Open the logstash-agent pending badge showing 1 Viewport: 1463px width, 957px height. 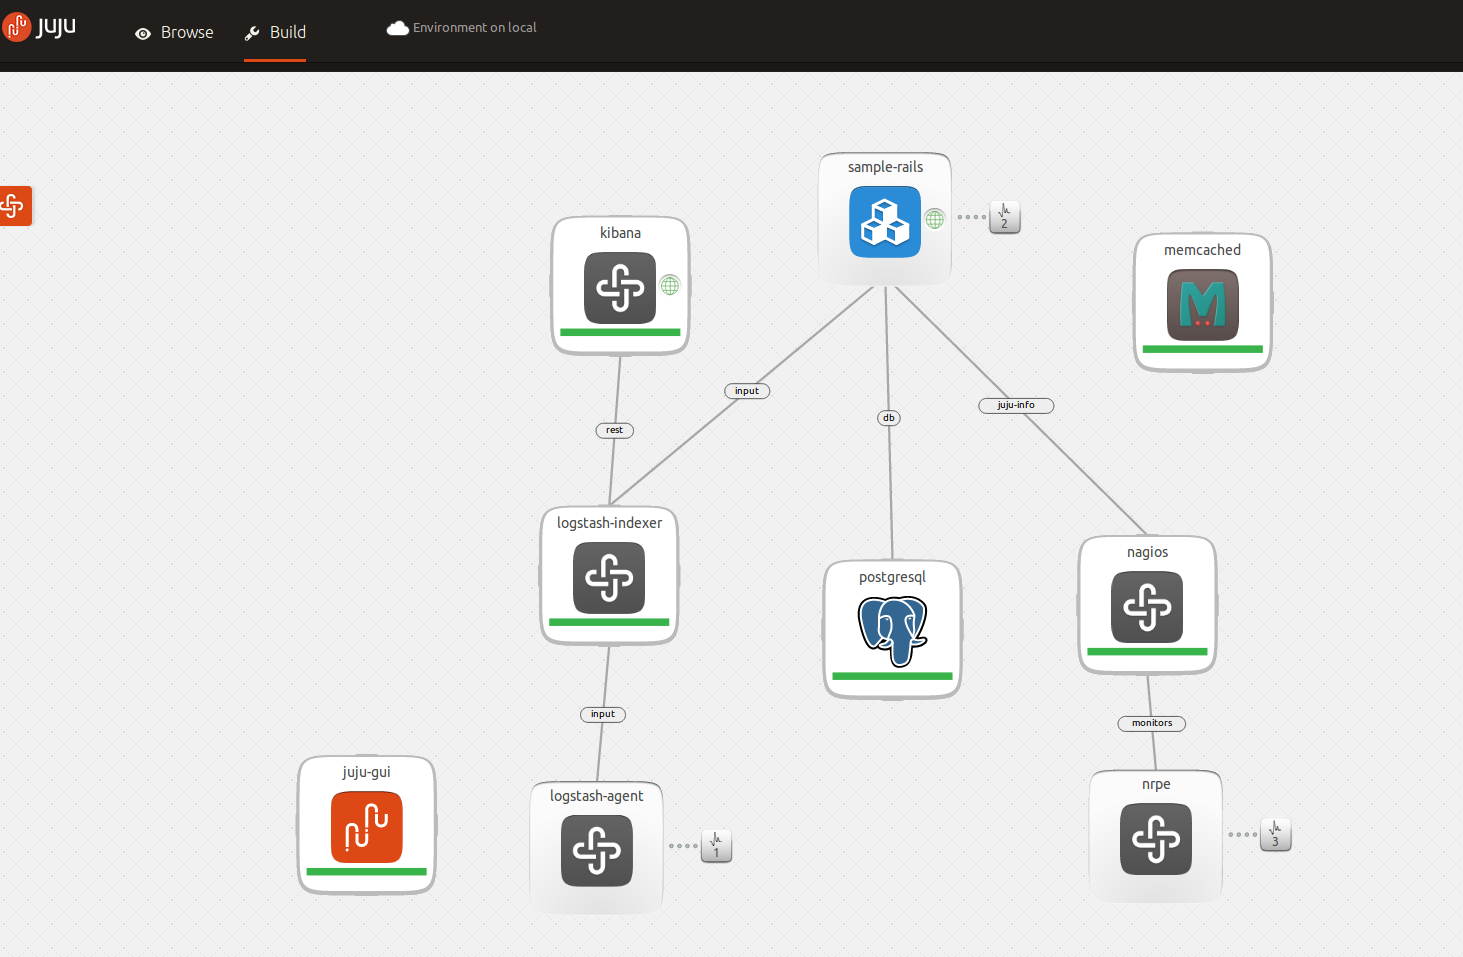[x=716, y=846]
